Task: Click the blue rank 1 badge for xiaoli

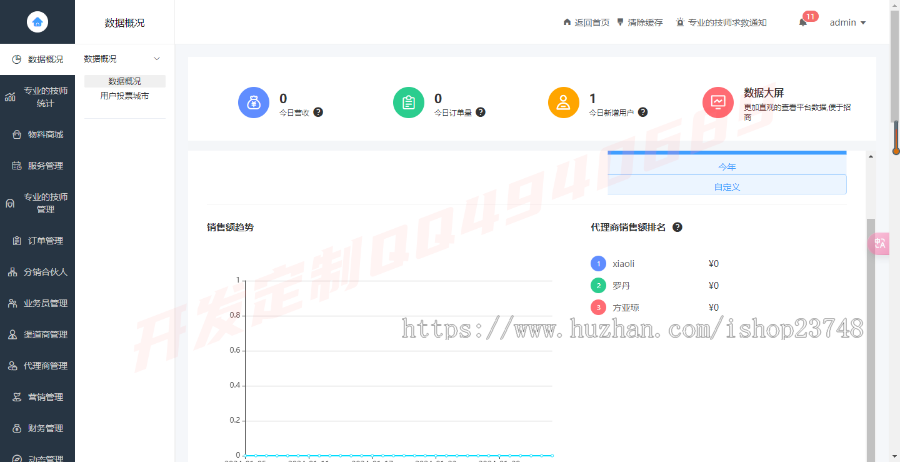Action: [598, 264]
